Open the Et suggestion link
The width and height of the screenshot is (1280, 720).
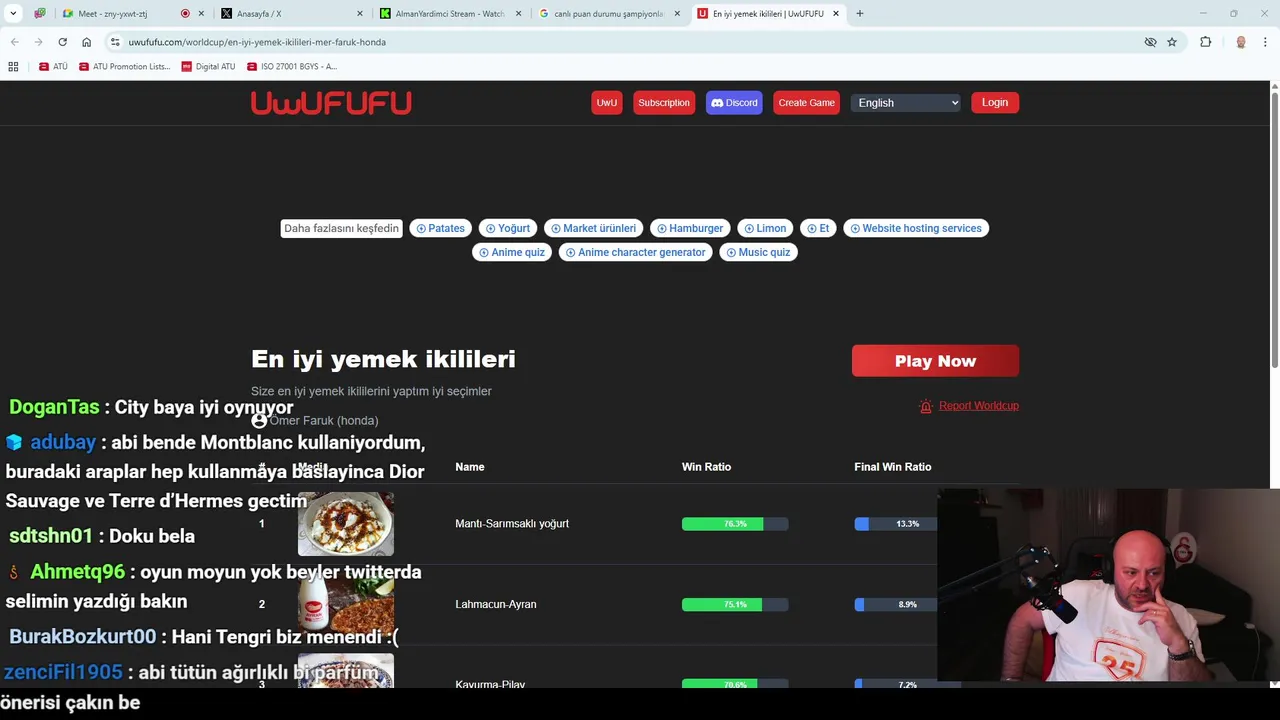[x=818, y=228]
